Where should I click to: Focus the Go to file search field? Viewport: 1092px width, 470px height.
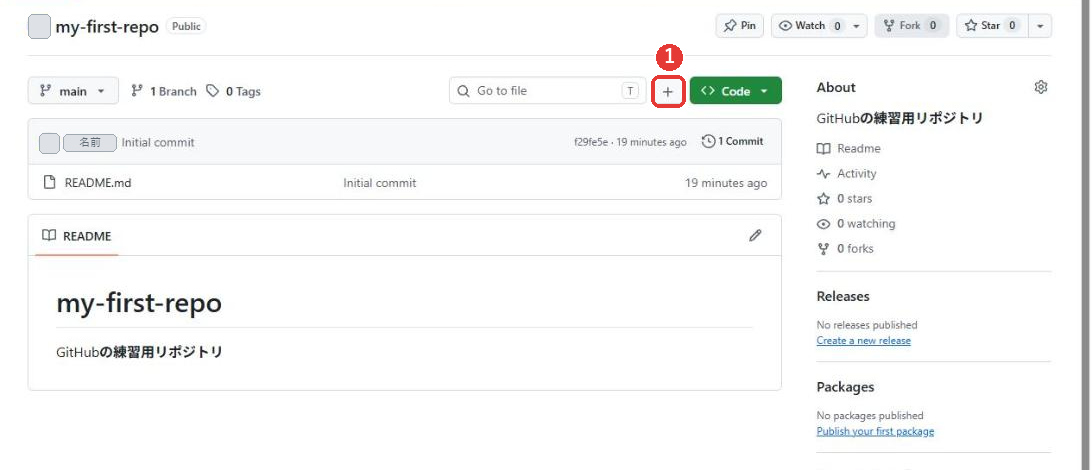pos(548,91)
